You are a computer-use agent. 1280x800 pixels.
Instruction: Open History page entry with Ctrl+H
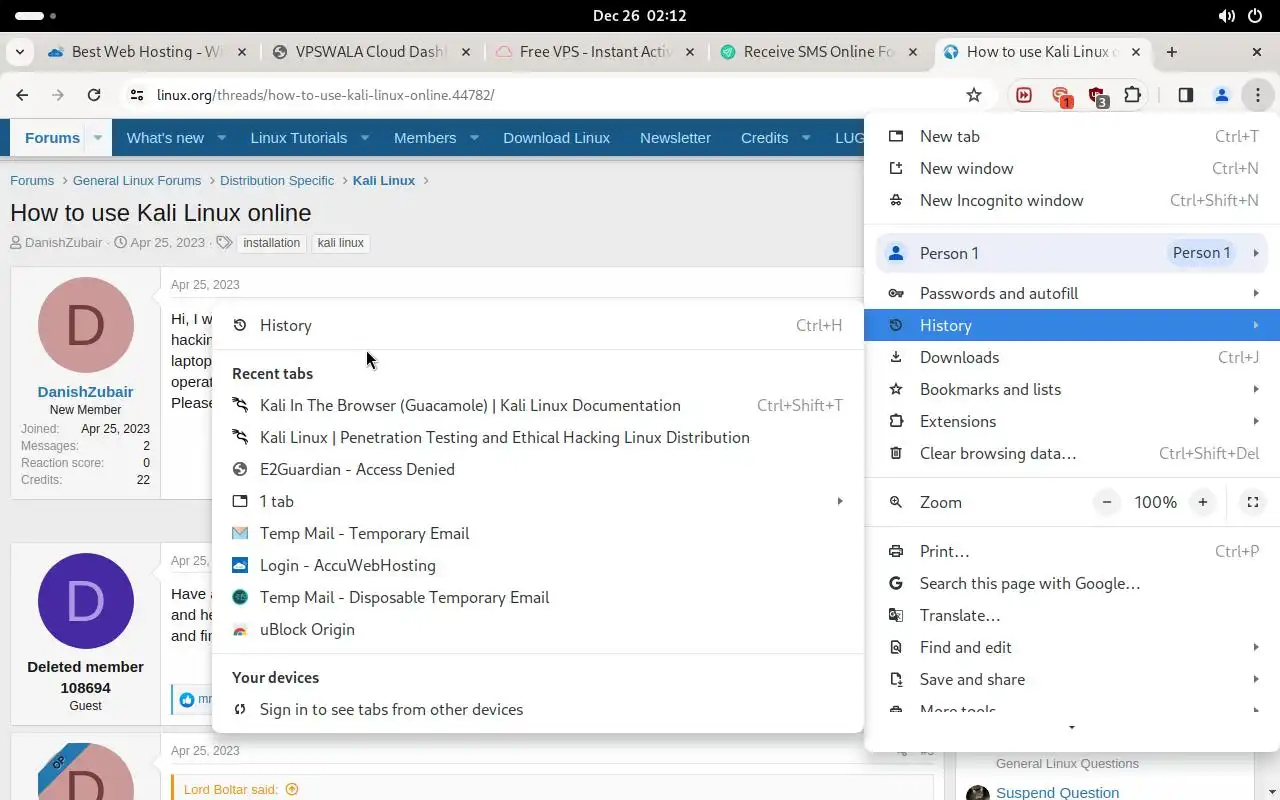click(538, 325)
